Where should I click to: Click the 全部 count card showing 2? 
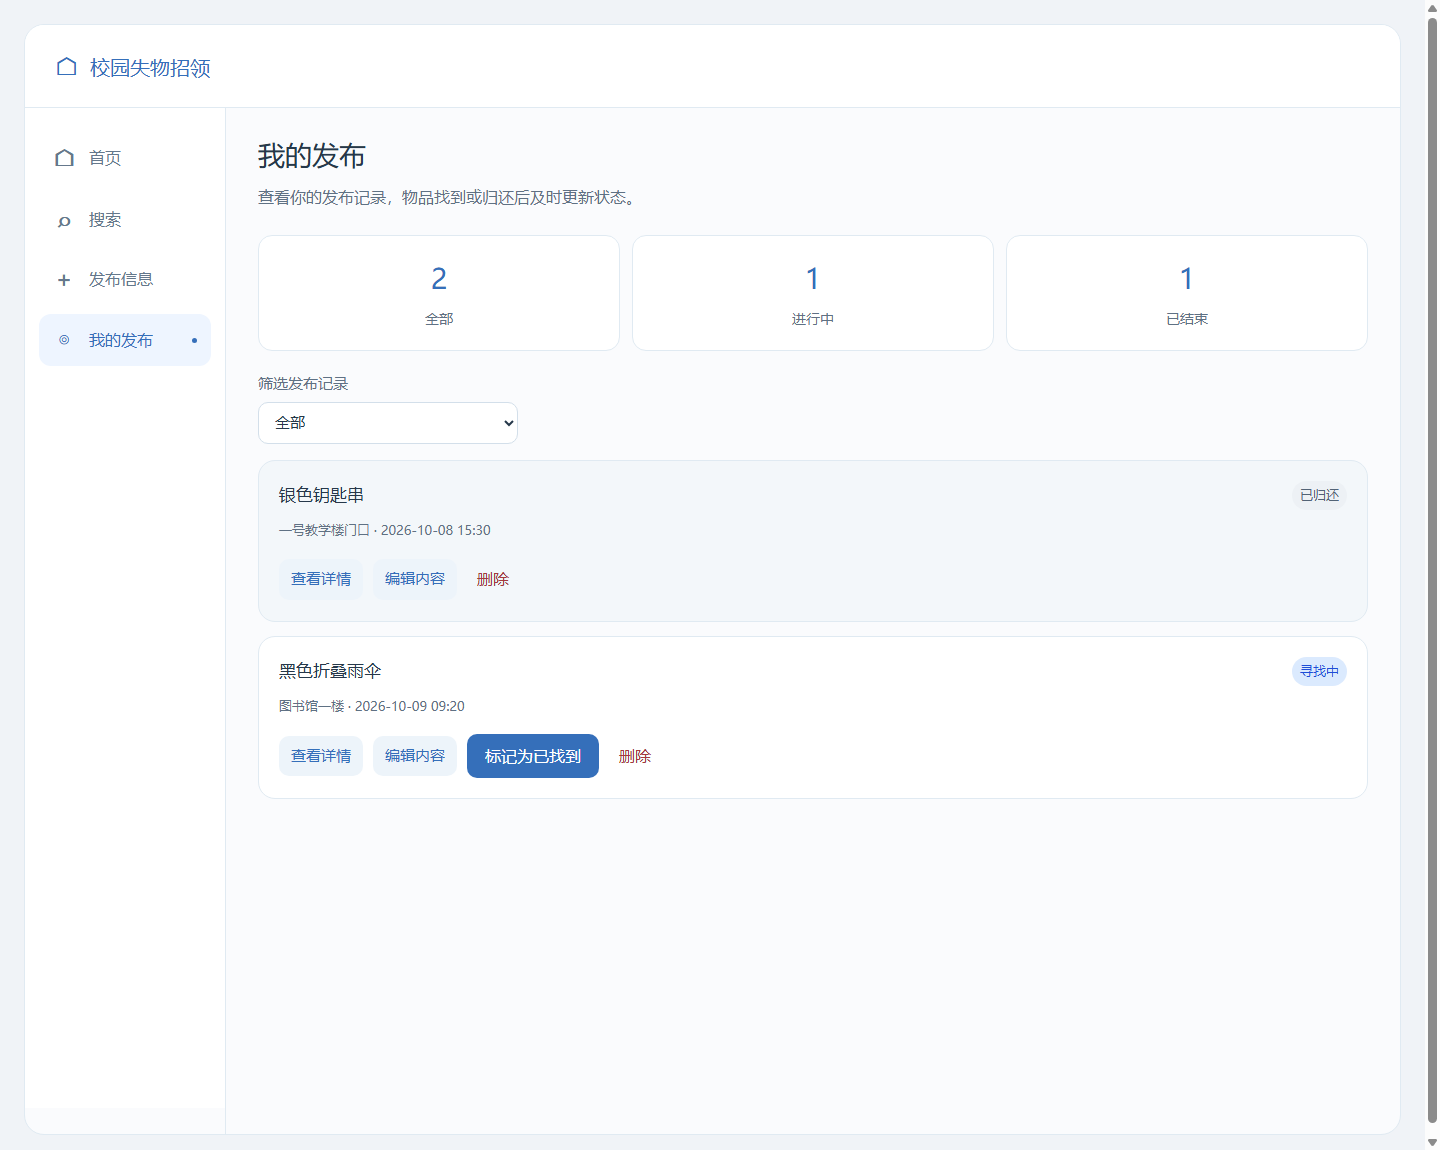439,293
